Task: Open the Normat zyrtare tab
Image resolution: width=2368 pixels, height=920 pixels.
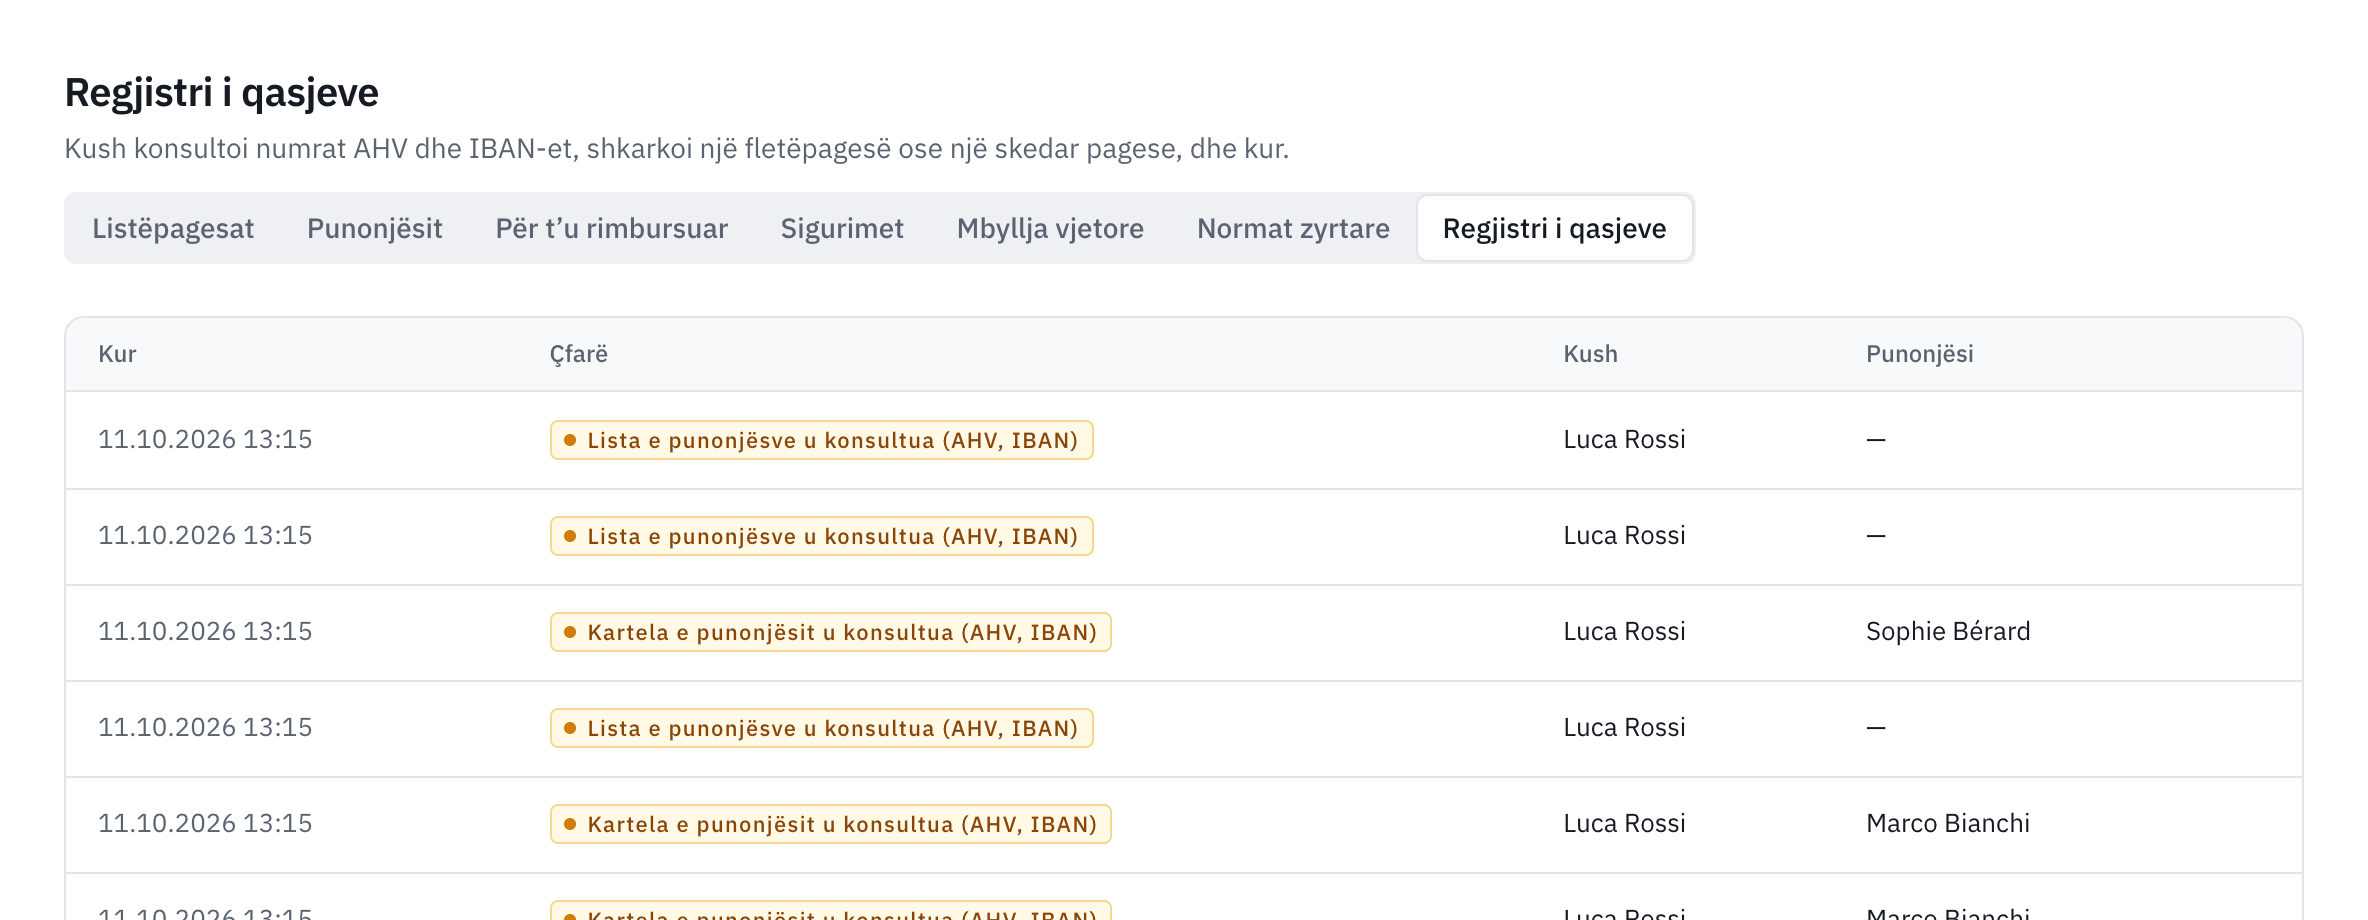Action: (1293, 228)
